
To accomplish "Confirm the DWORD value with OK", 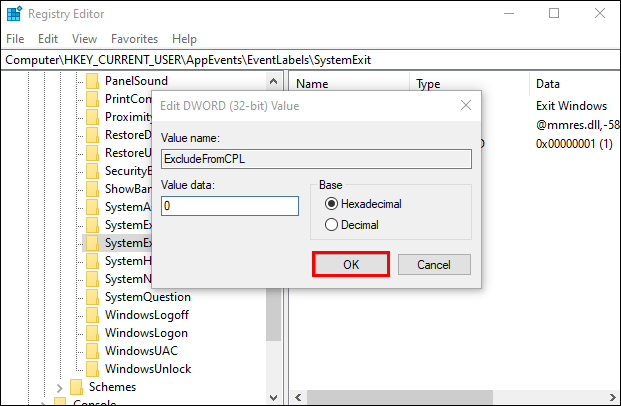I will [350, 264].
